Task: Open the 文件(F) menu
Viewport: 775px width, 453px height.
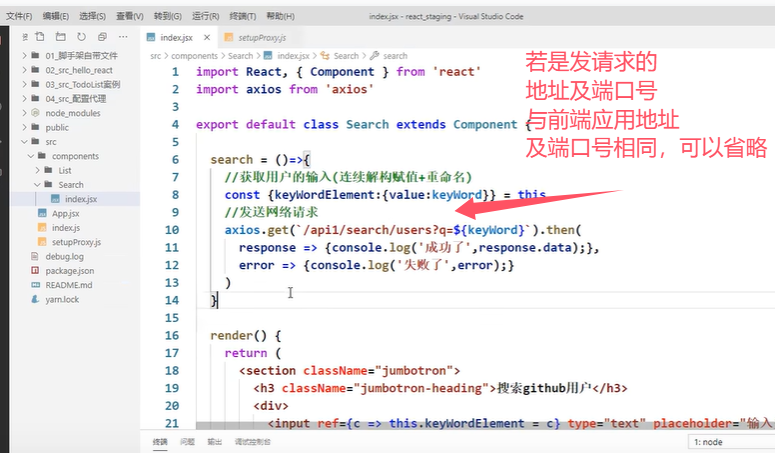Action: click(x=19, y=16)
